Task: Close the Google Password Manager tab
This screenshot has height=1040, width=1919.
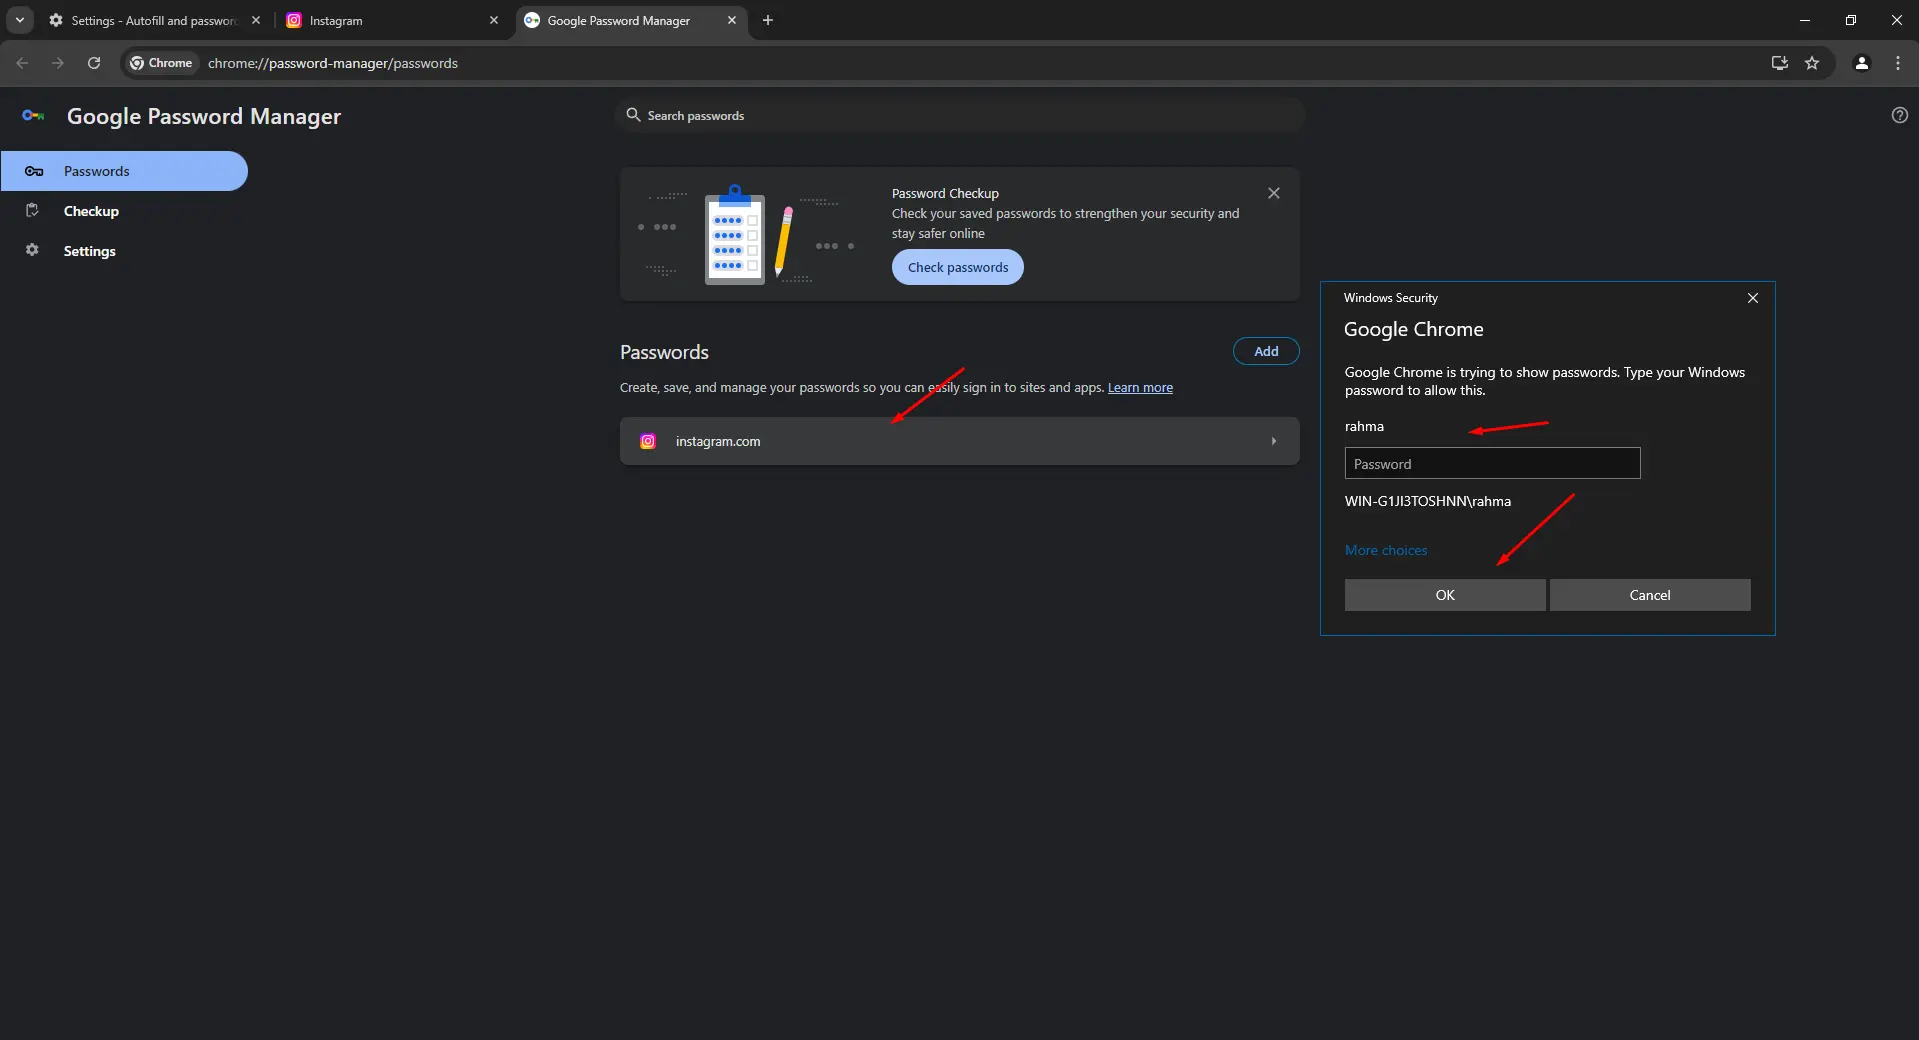Action: [x=732, y=20]
